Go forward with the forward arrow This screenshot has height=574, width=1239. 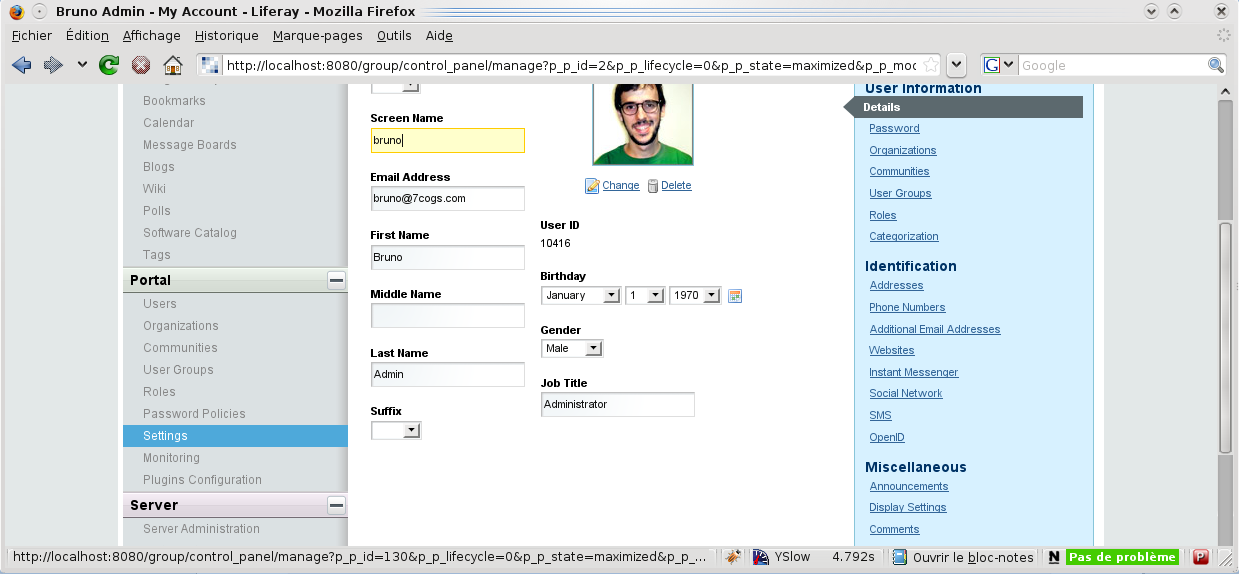click(x=53, y=65)
